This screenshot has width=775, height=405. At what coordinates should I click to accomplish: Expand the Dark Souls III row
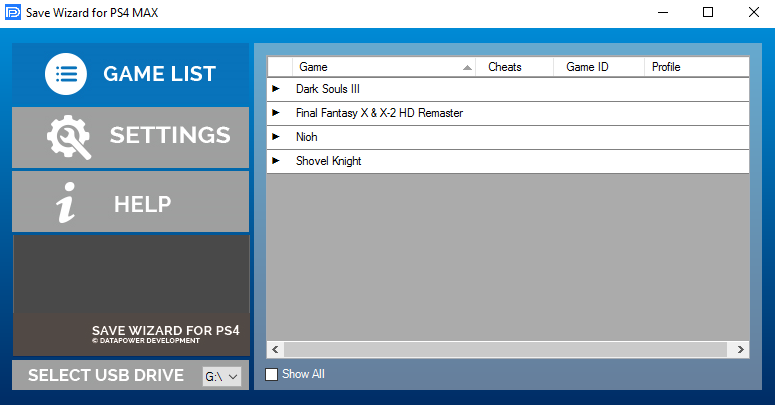tap(276, 89)
